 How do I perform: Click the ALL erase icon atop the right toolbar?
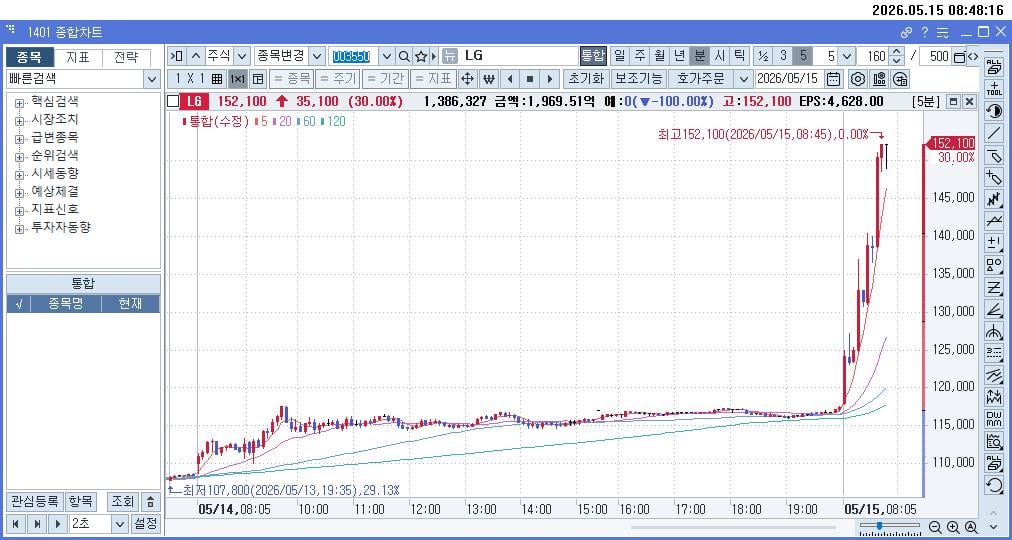point(994,67)
